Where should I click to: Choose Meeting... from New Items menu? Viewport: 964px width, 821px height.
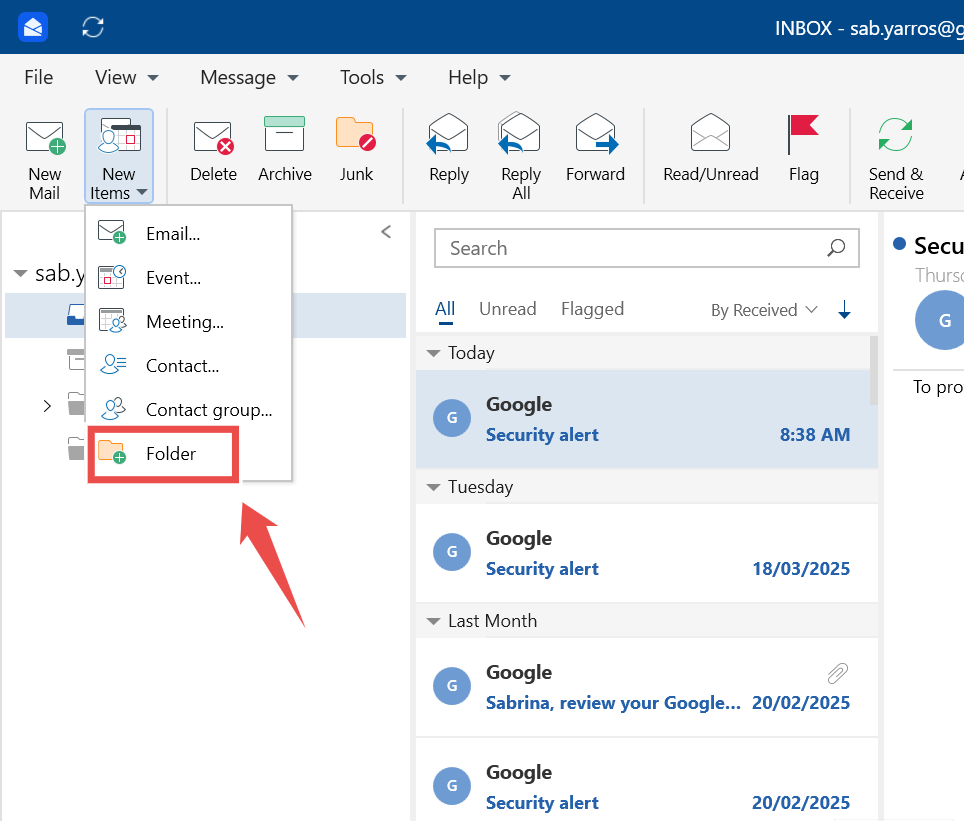click(x=188, y=322)
